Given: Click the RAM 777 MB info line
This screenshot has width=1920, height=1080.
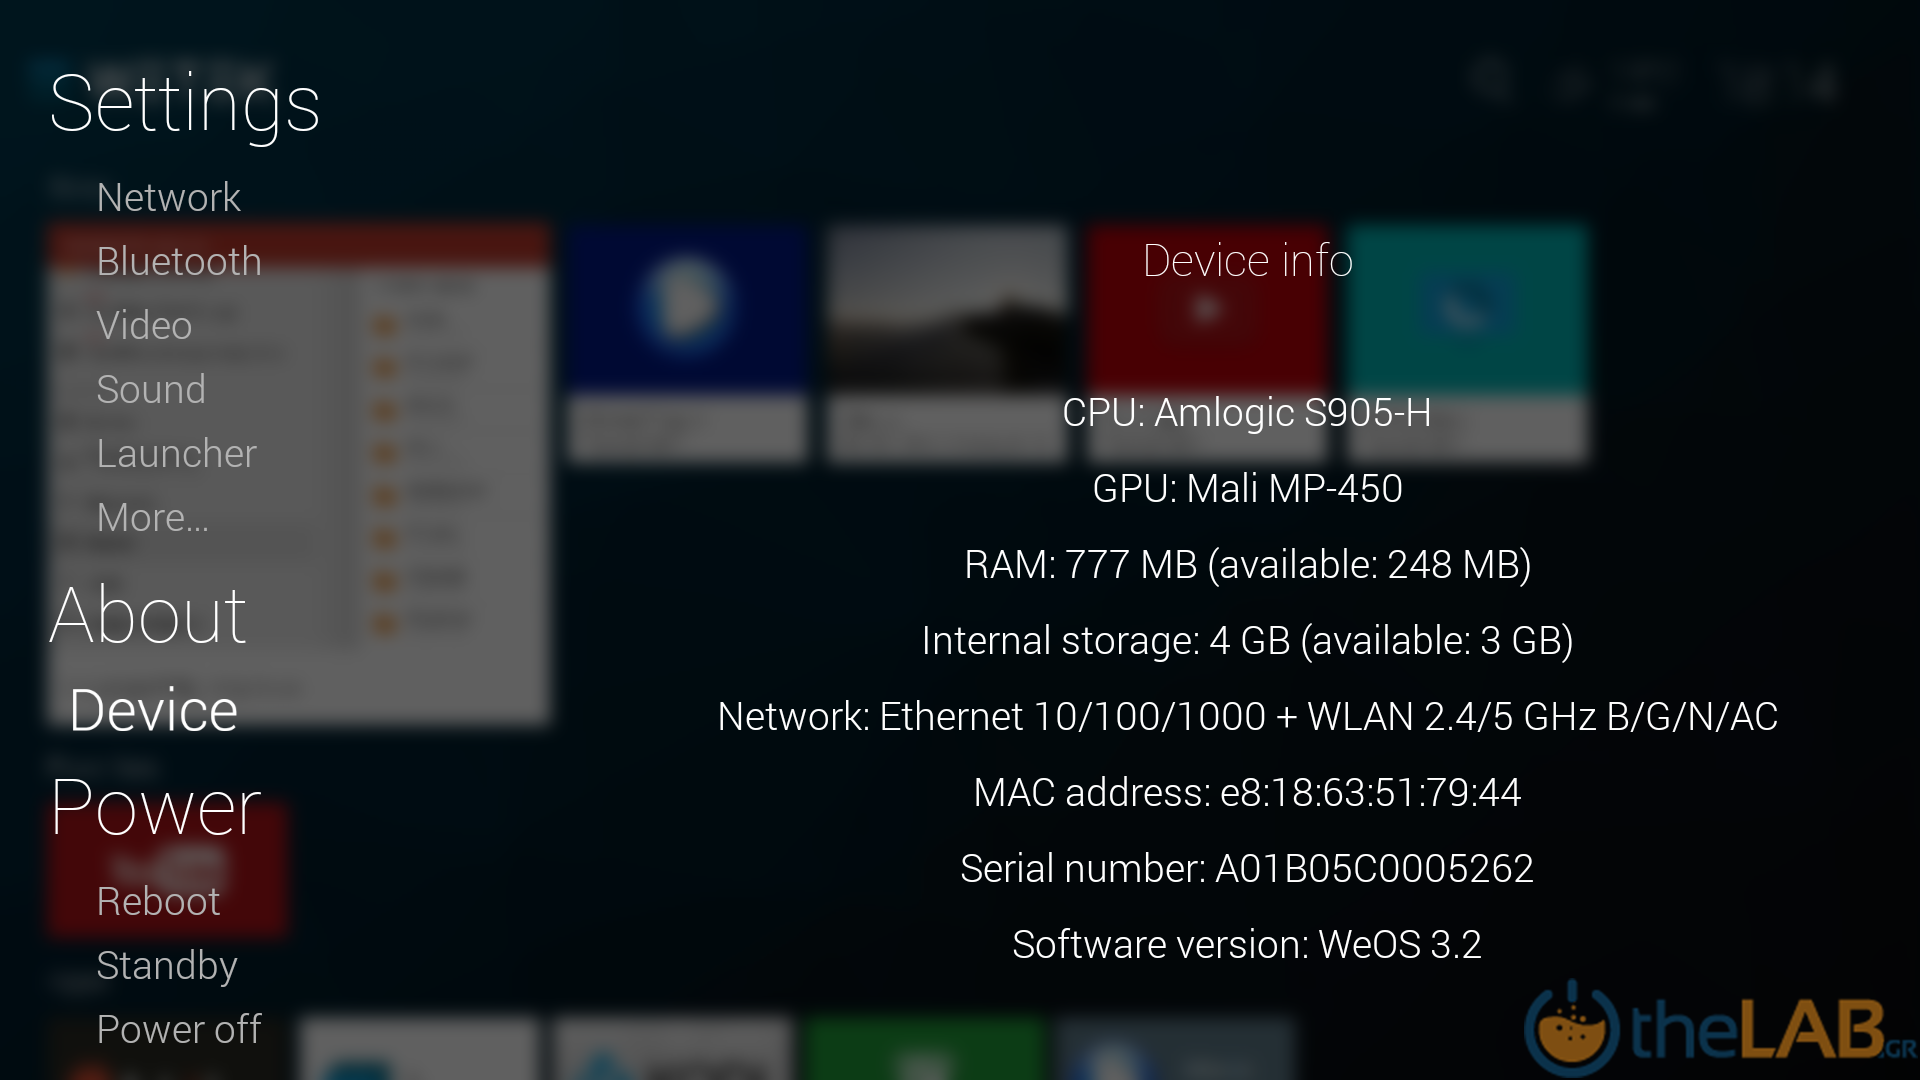Looking at the screenshot, I should [1247, 565].
